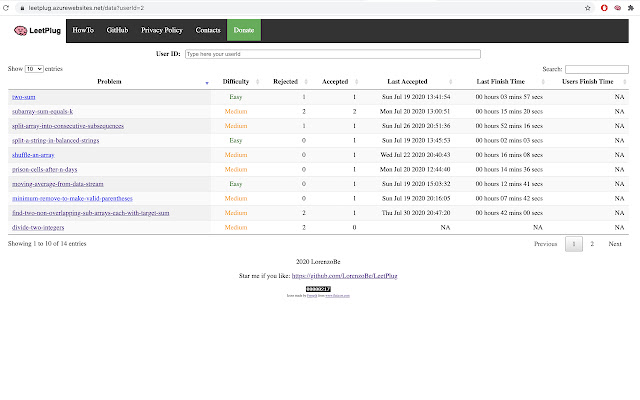640x400 pixels.
Task: Open the Privacy Policy page
Action: coord(160,31)
